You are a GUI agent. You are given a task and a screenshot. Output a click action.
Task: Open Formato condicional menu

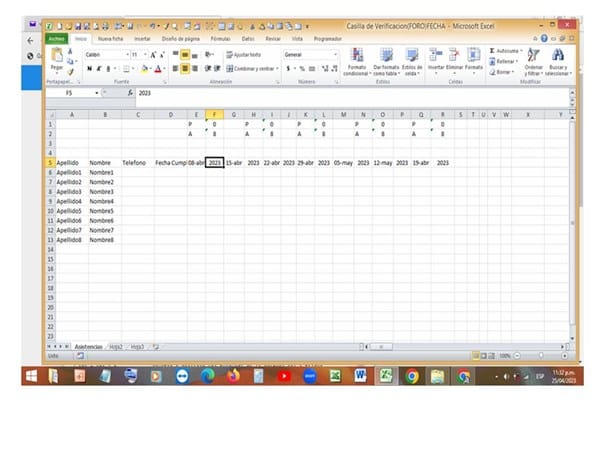(x=357, y=62)
